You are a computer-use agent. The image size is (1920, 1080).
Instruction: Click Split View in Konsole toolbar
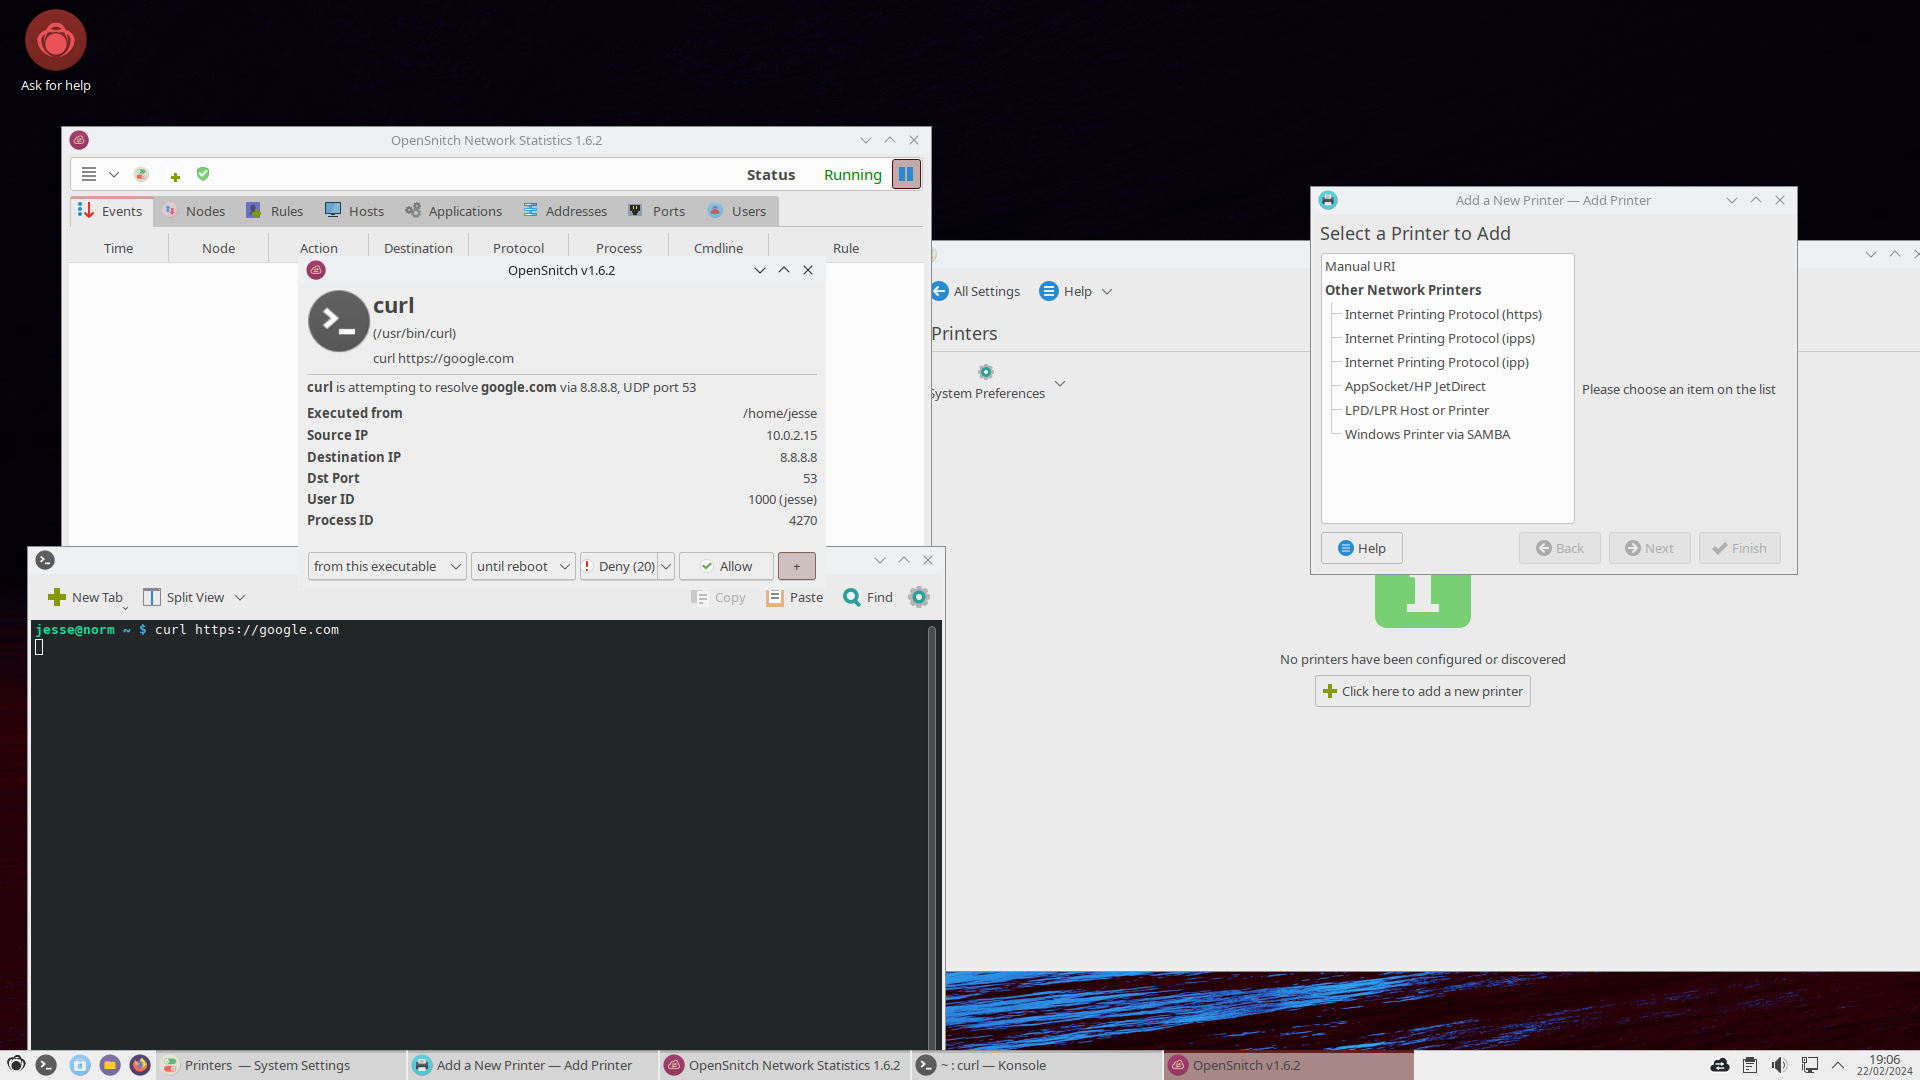point(184,597)
